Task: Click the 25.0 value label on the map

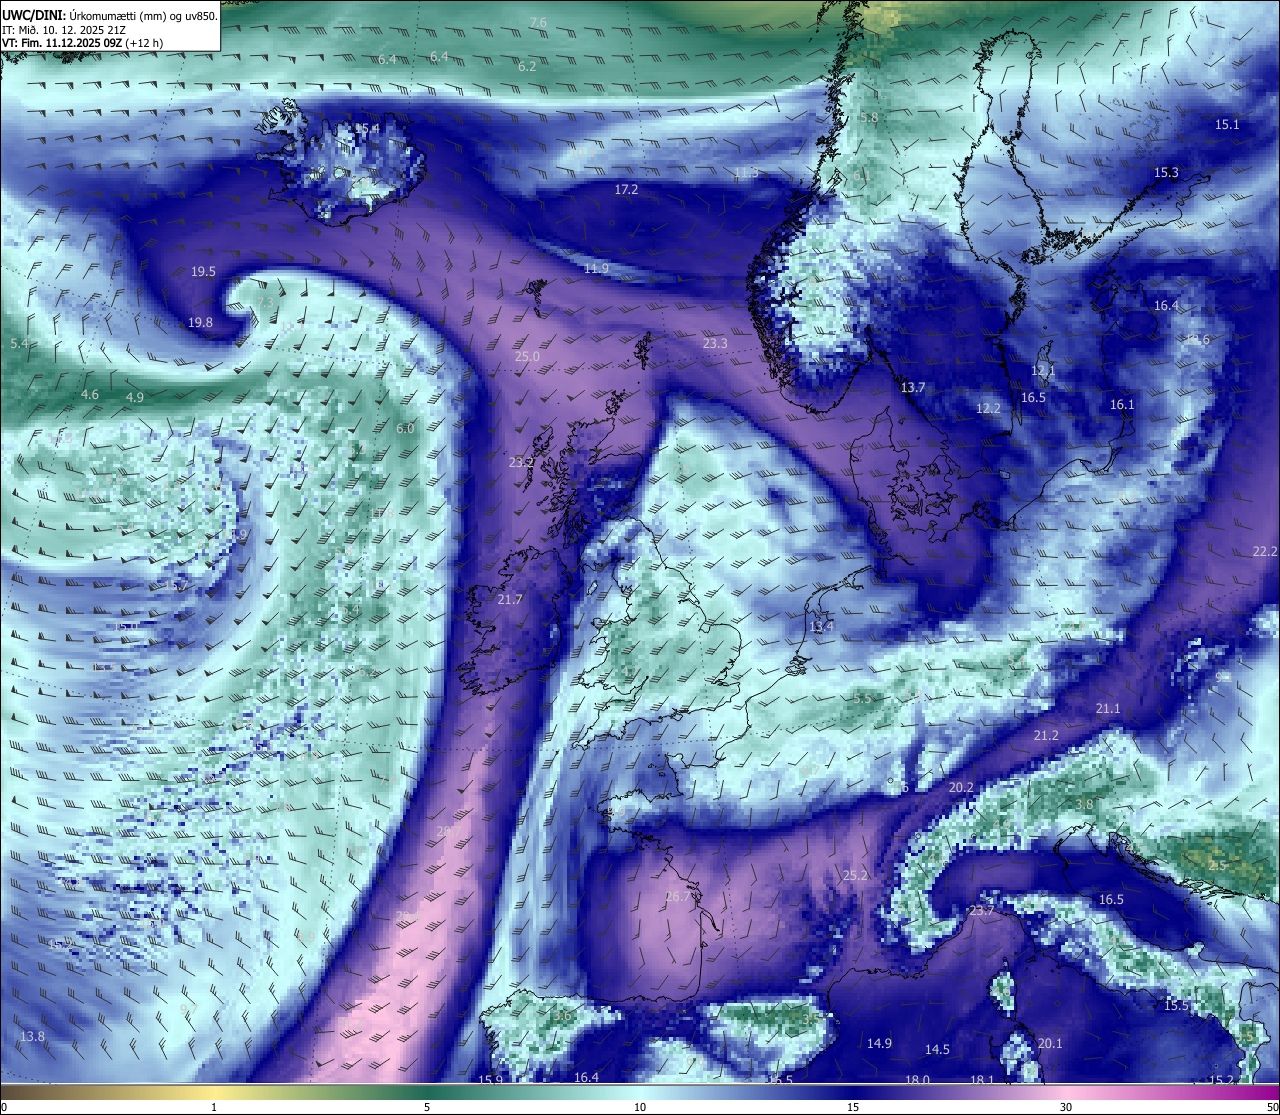Action: (527, 357)
